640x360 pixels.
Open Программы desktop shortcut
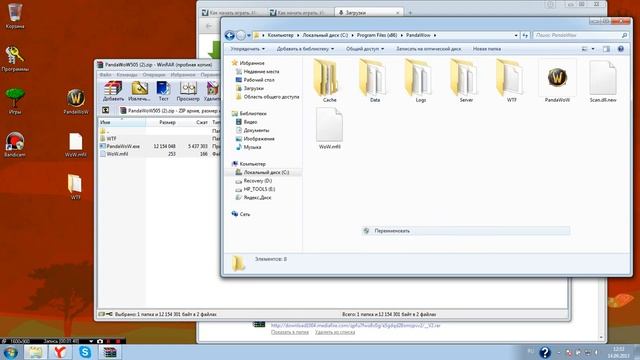pos(15,59)
